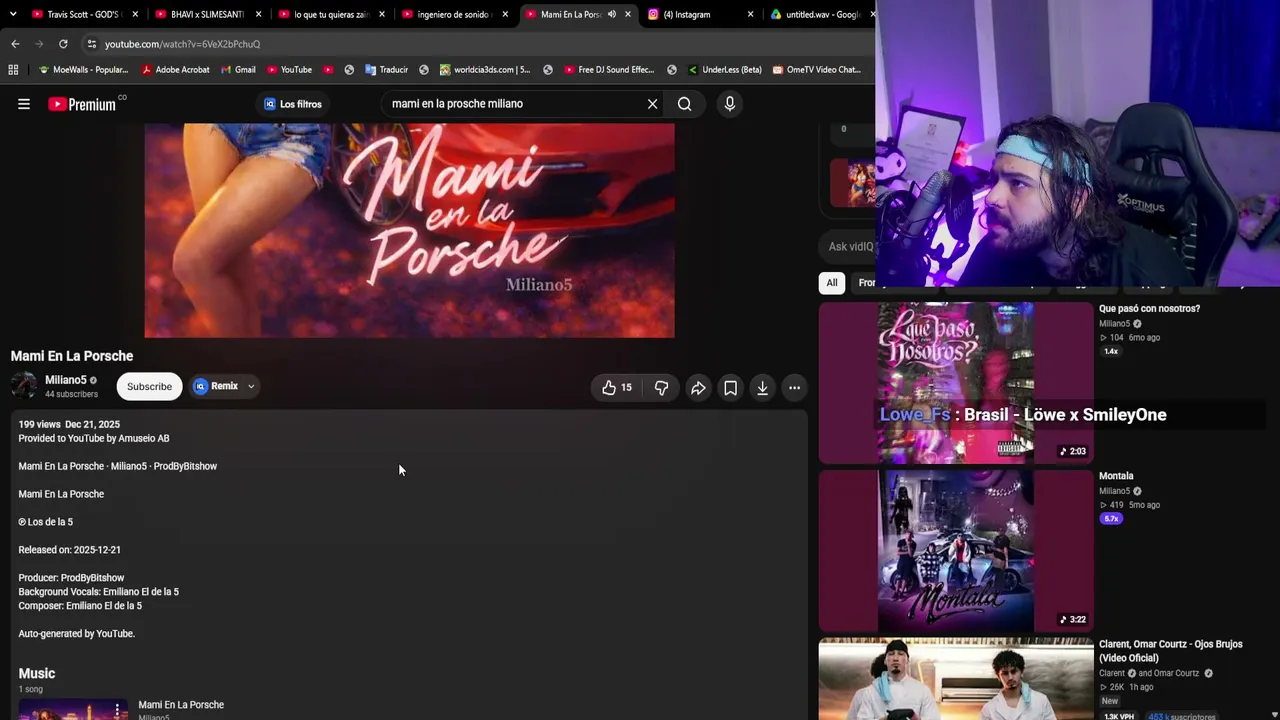Close the Mami En La Porsche tab
Image resolution: width=1280 pixels, height=720 pixels.
[x=628, y=14]
